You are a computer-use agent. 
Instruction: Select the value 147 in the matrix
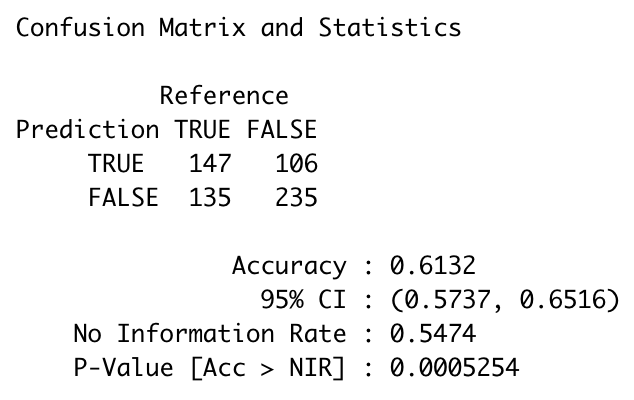click(210, 163)
